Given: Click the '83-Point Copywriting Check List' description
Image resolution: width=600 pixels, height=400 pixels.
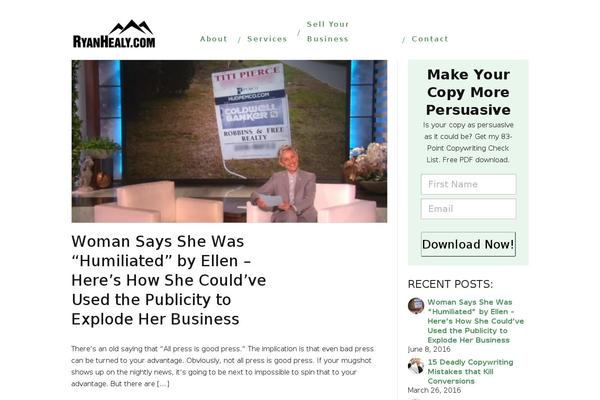Looking at the screenshot, I should pos(468,142).
